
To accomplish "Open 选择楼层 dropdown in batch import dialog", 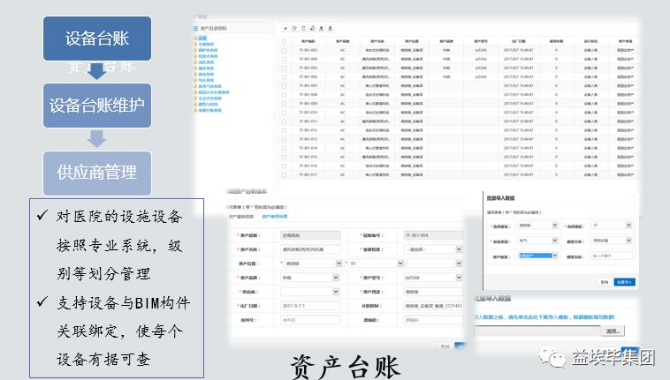I will (x=611, y=225).
